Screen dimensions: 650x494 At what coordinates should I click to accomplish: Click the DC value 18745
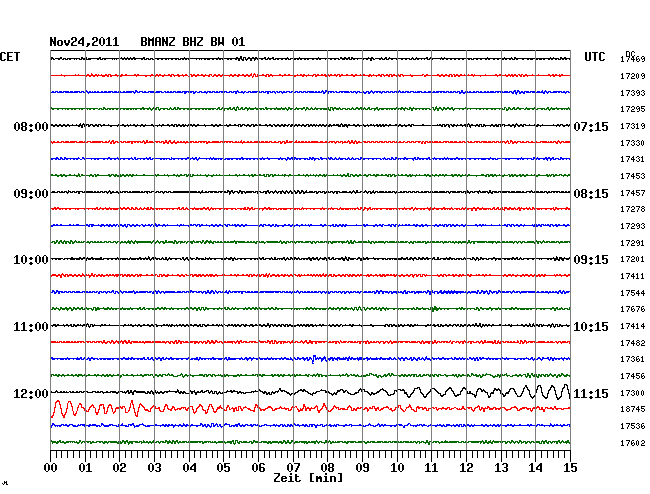point(633,409)
